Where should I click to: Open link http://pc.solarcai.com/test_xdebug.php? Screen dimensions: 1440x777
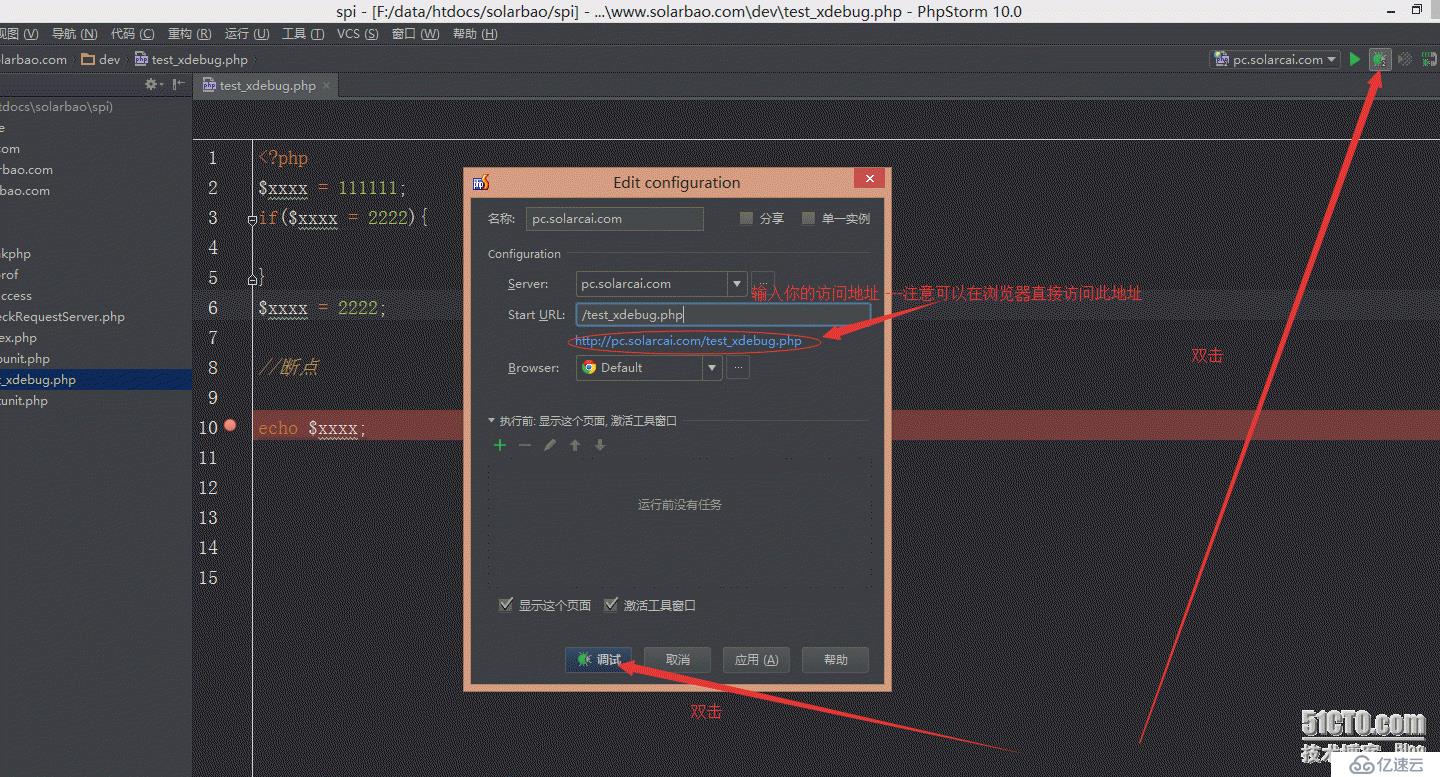(x=688, y=341)
